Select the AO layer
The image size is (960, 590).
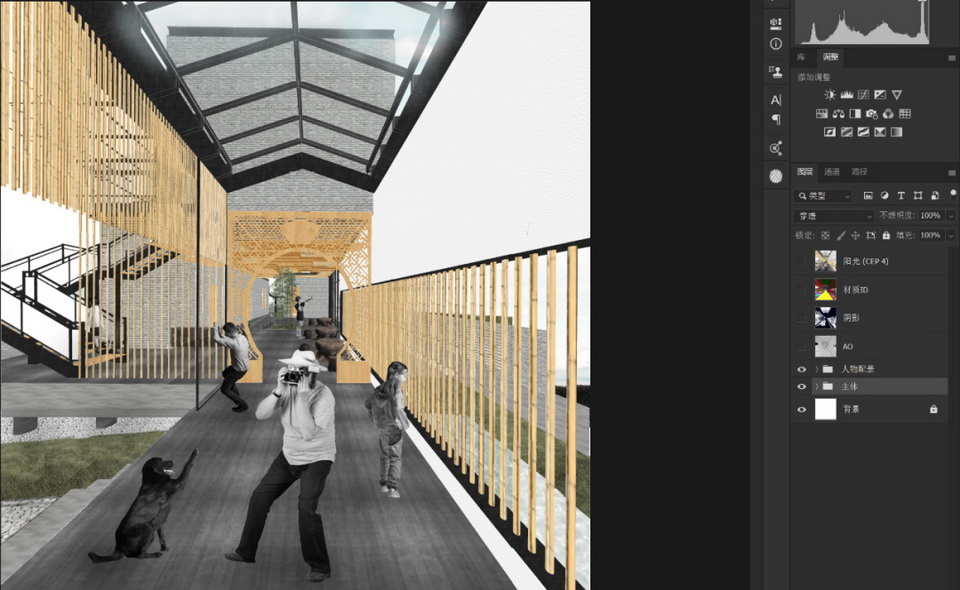(848, 346)
